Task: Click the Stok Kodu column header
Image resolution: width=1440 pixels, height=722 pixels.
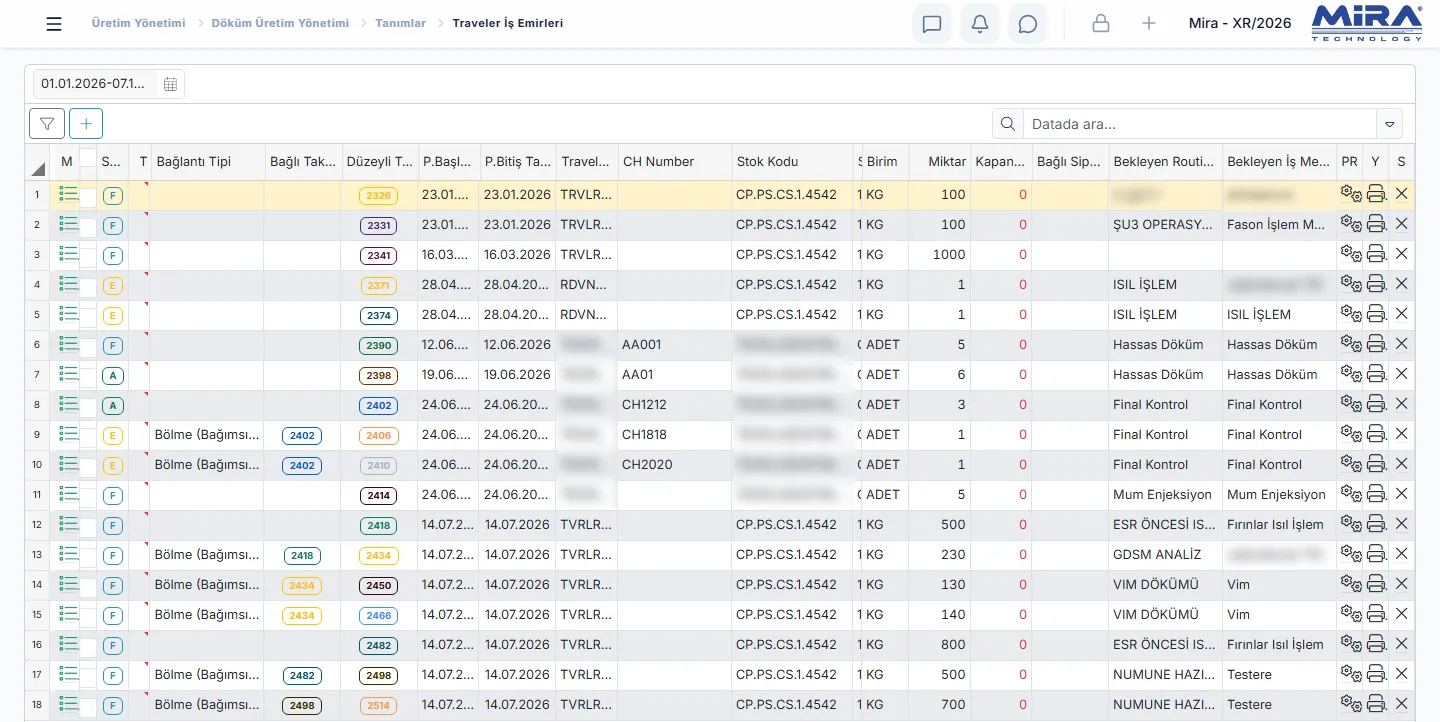Action: 793,162
